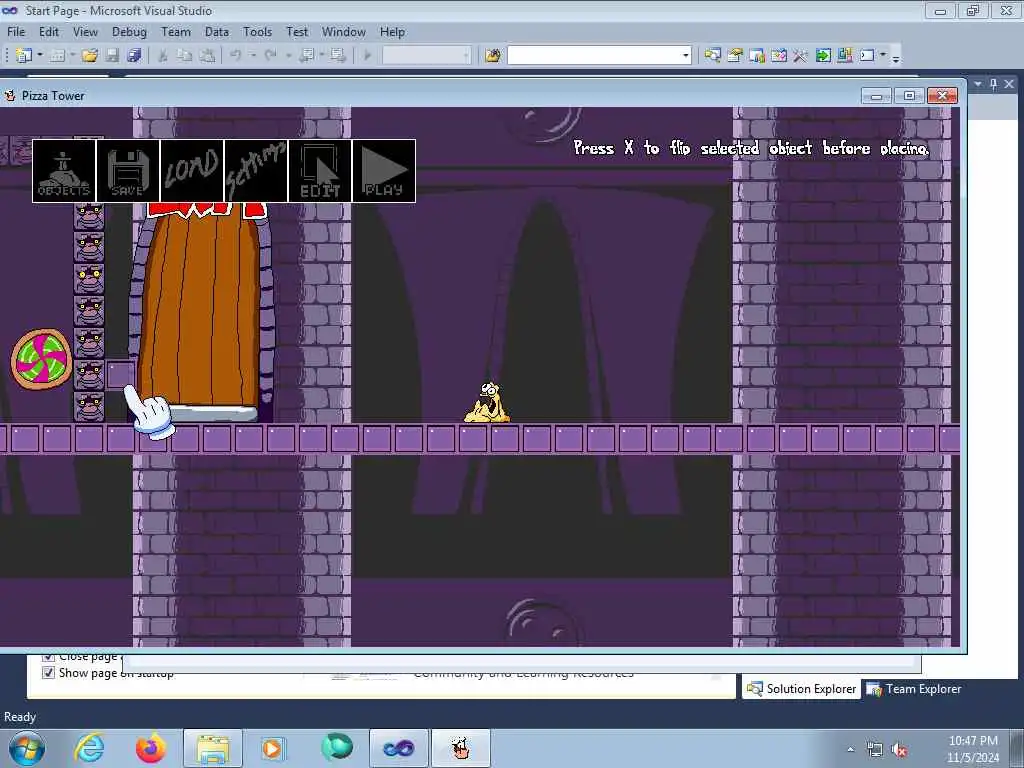Click the Open File folder icon
Screen dimensions: 1024x768
89,56
